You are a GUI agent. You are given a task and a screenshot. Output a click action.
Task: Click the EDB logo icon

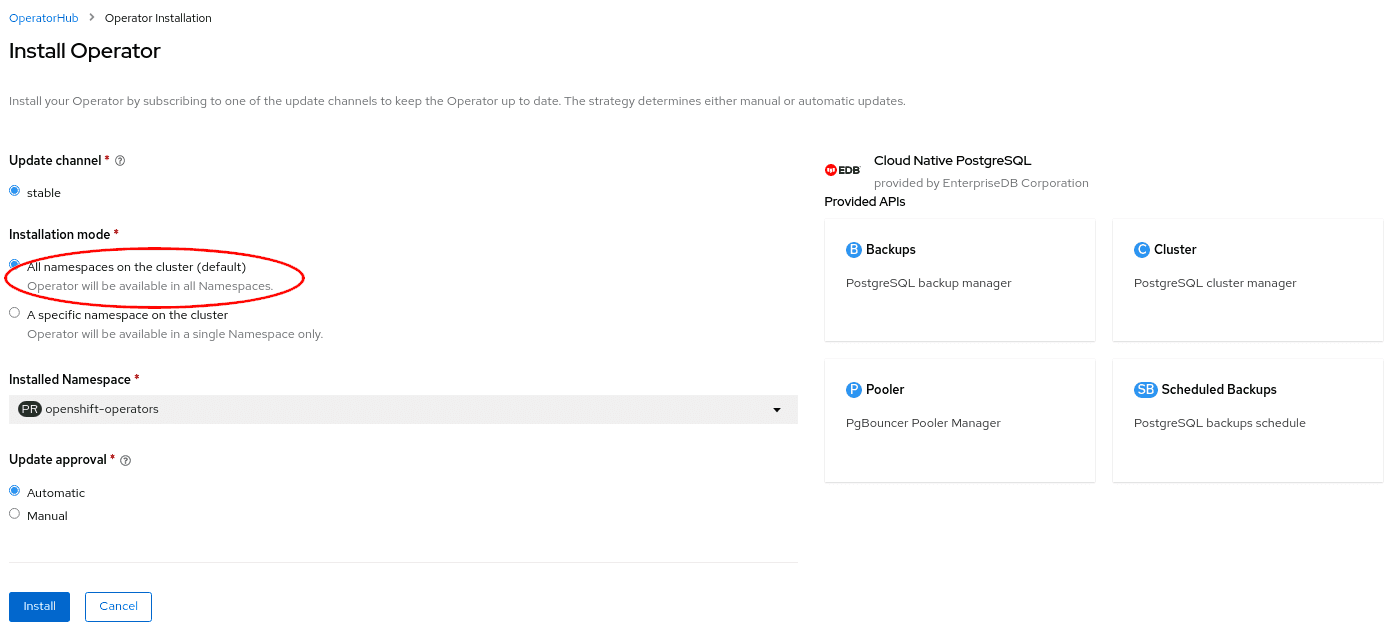(x=841, y=169)
